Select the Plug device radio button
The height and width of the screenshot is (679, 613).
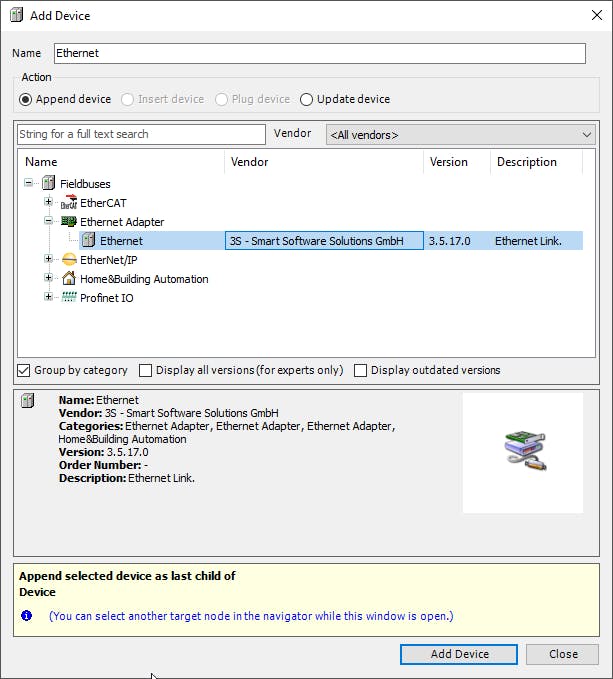pyautogui.click(x=221, y=100)
